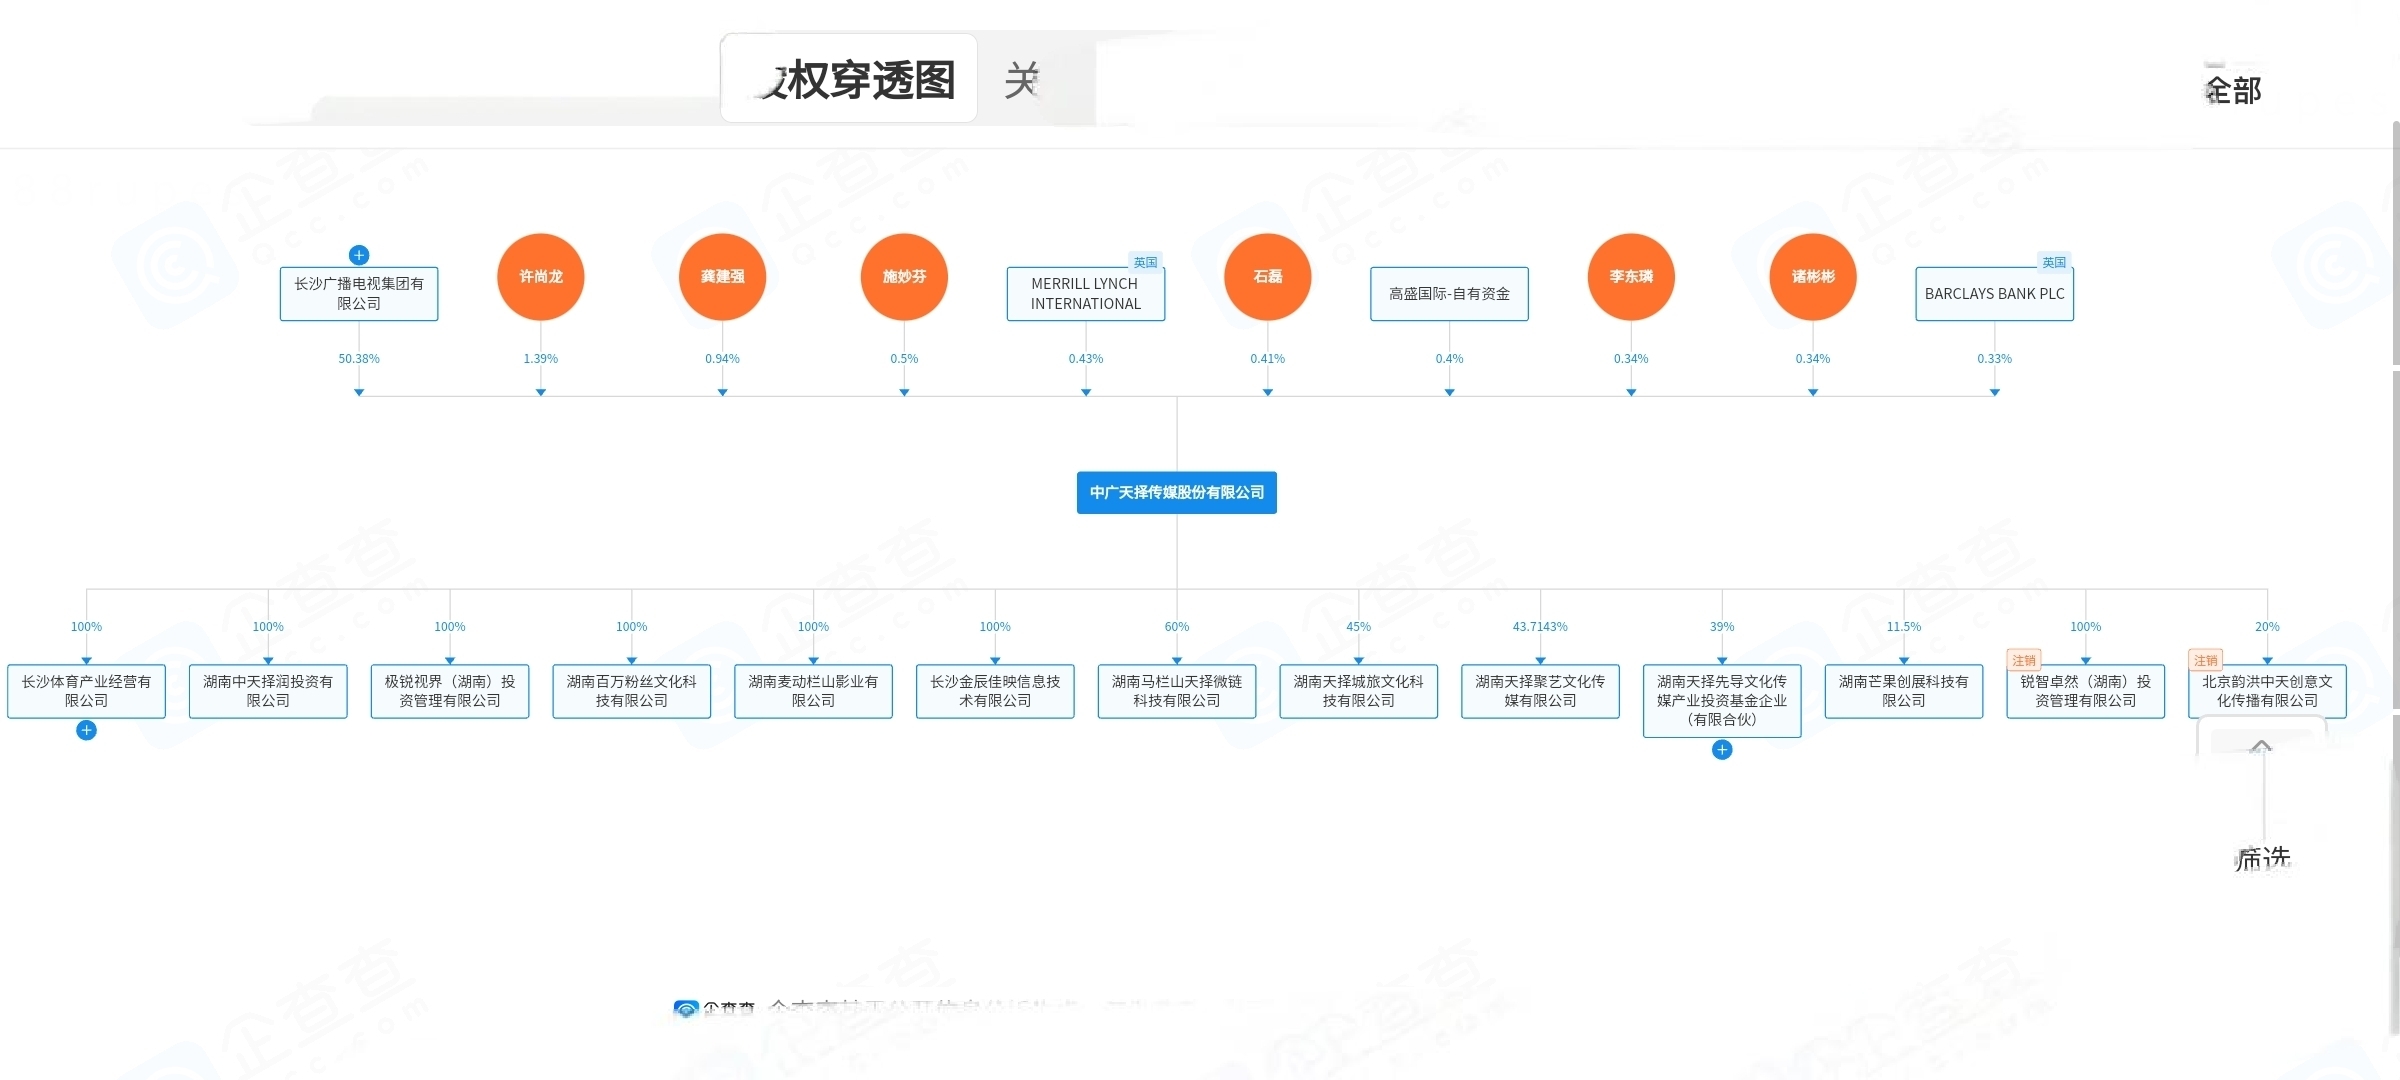This screenshot has width=2400, height=1080.
Task: Open MERRILL LYNCH INTERNATIONAL node
Action: [x=1086, y=294]
